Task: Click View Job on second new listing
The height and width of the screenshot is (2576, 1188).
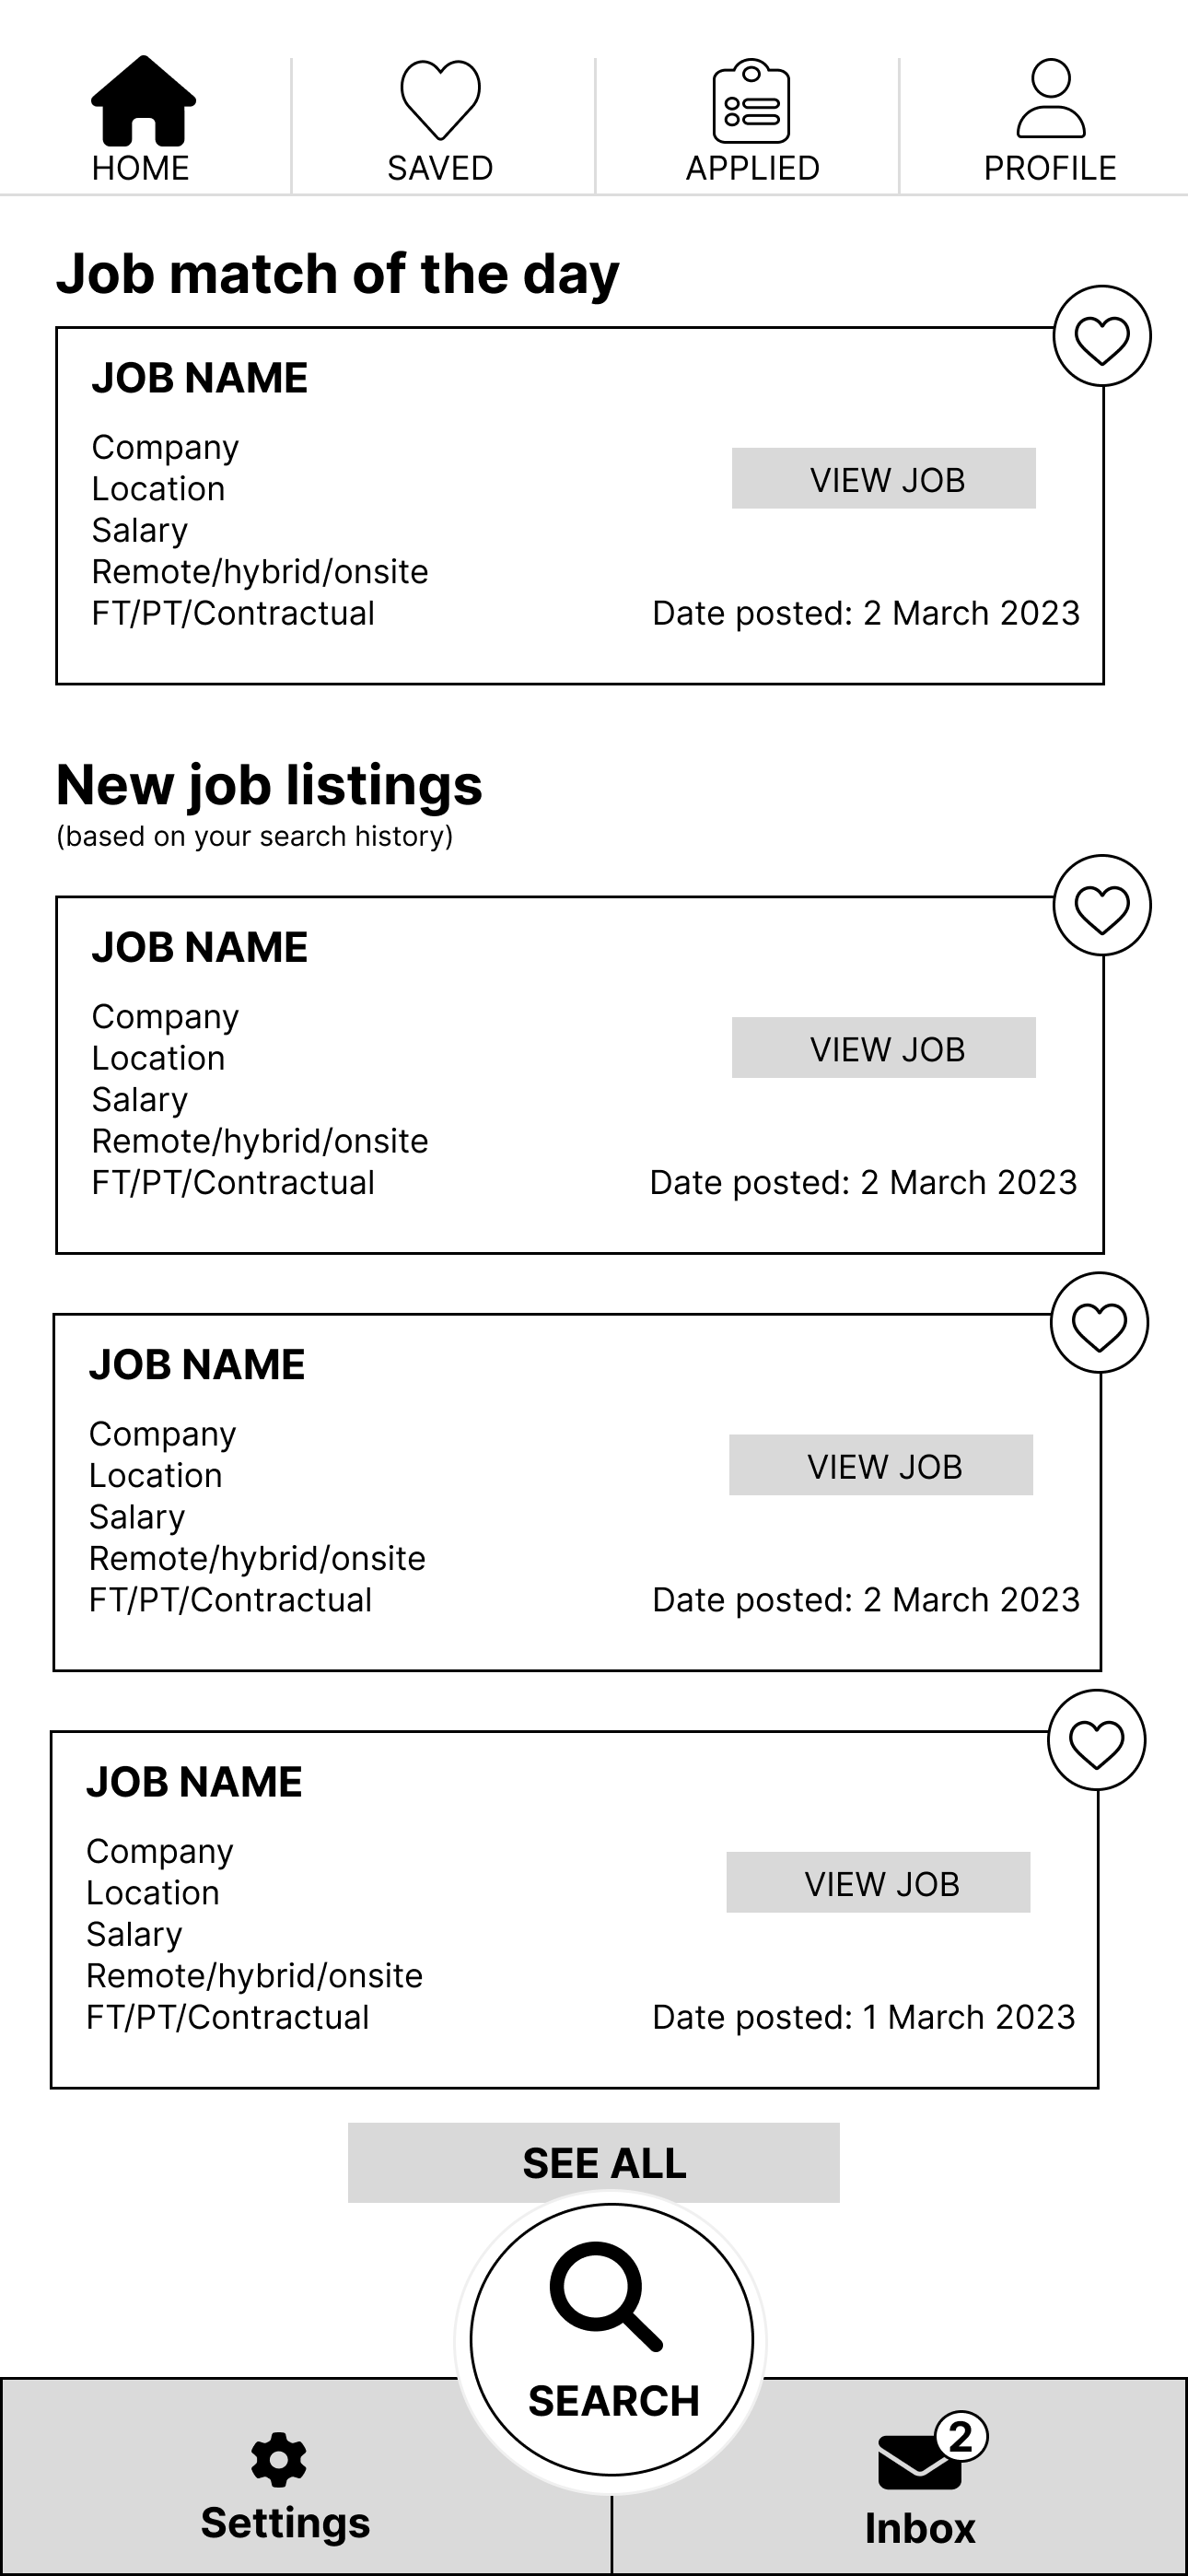Action: pos(881,1466)
